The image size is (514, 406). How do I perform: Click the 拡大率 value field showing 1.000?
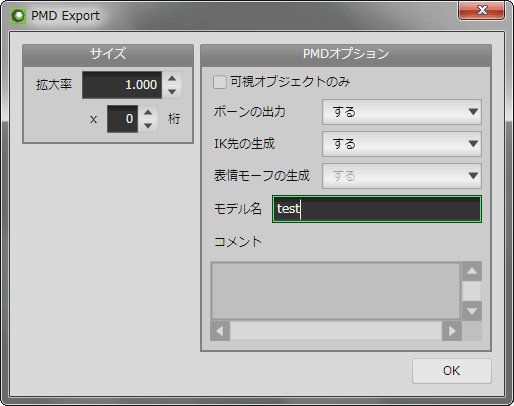pos(122,85)
